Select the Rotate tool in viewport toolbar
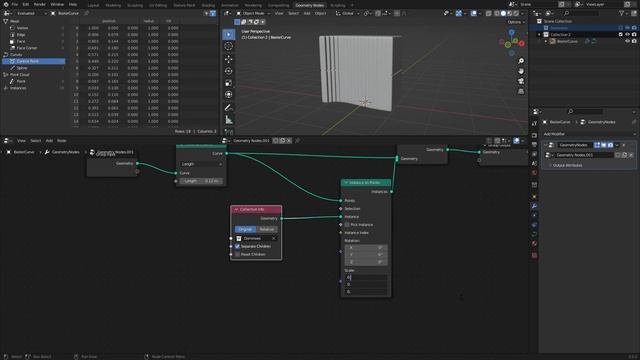 (229, 71)
